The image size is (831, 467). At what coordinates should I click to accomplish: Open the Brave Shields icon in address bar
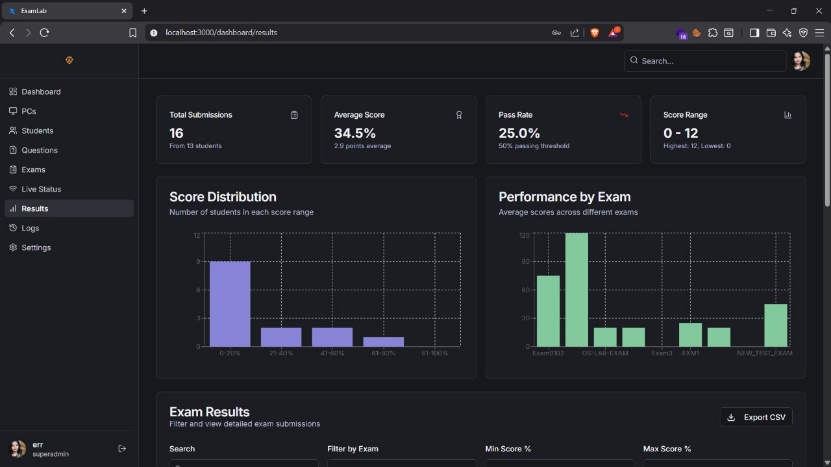[594, 32]
